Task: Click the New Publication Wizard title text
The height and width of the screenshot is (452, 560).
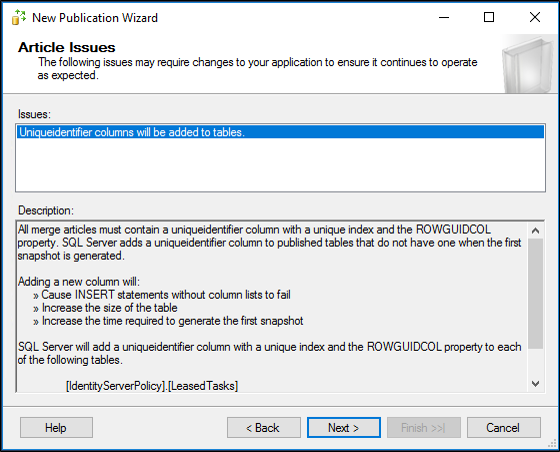Action: pos(95,17)
